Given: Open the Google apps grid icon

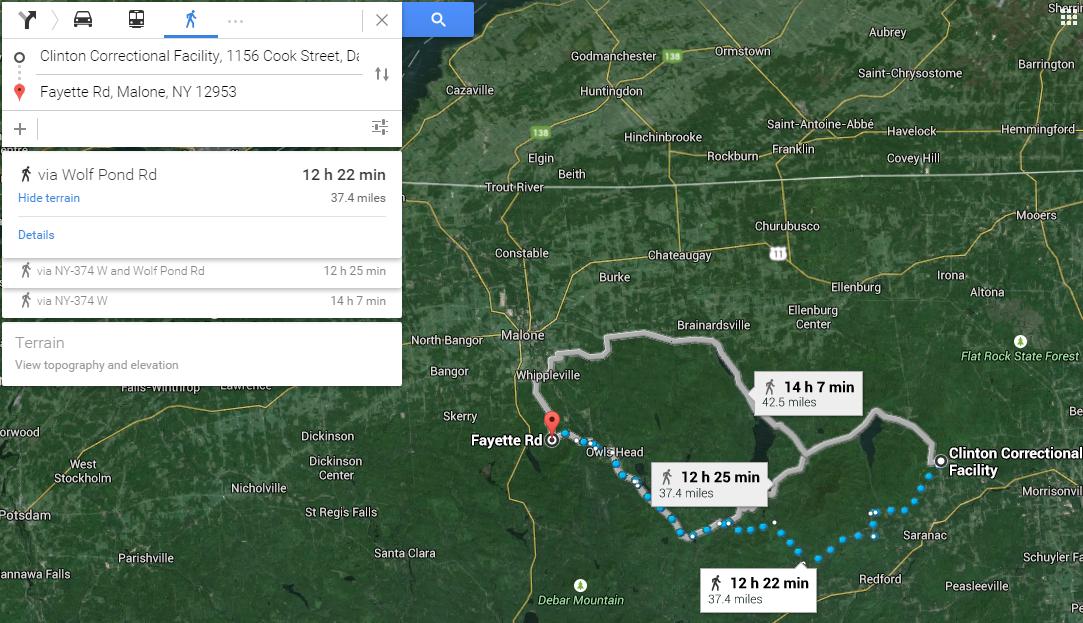Looking at the screenshot, I should tap(1068, 23).
